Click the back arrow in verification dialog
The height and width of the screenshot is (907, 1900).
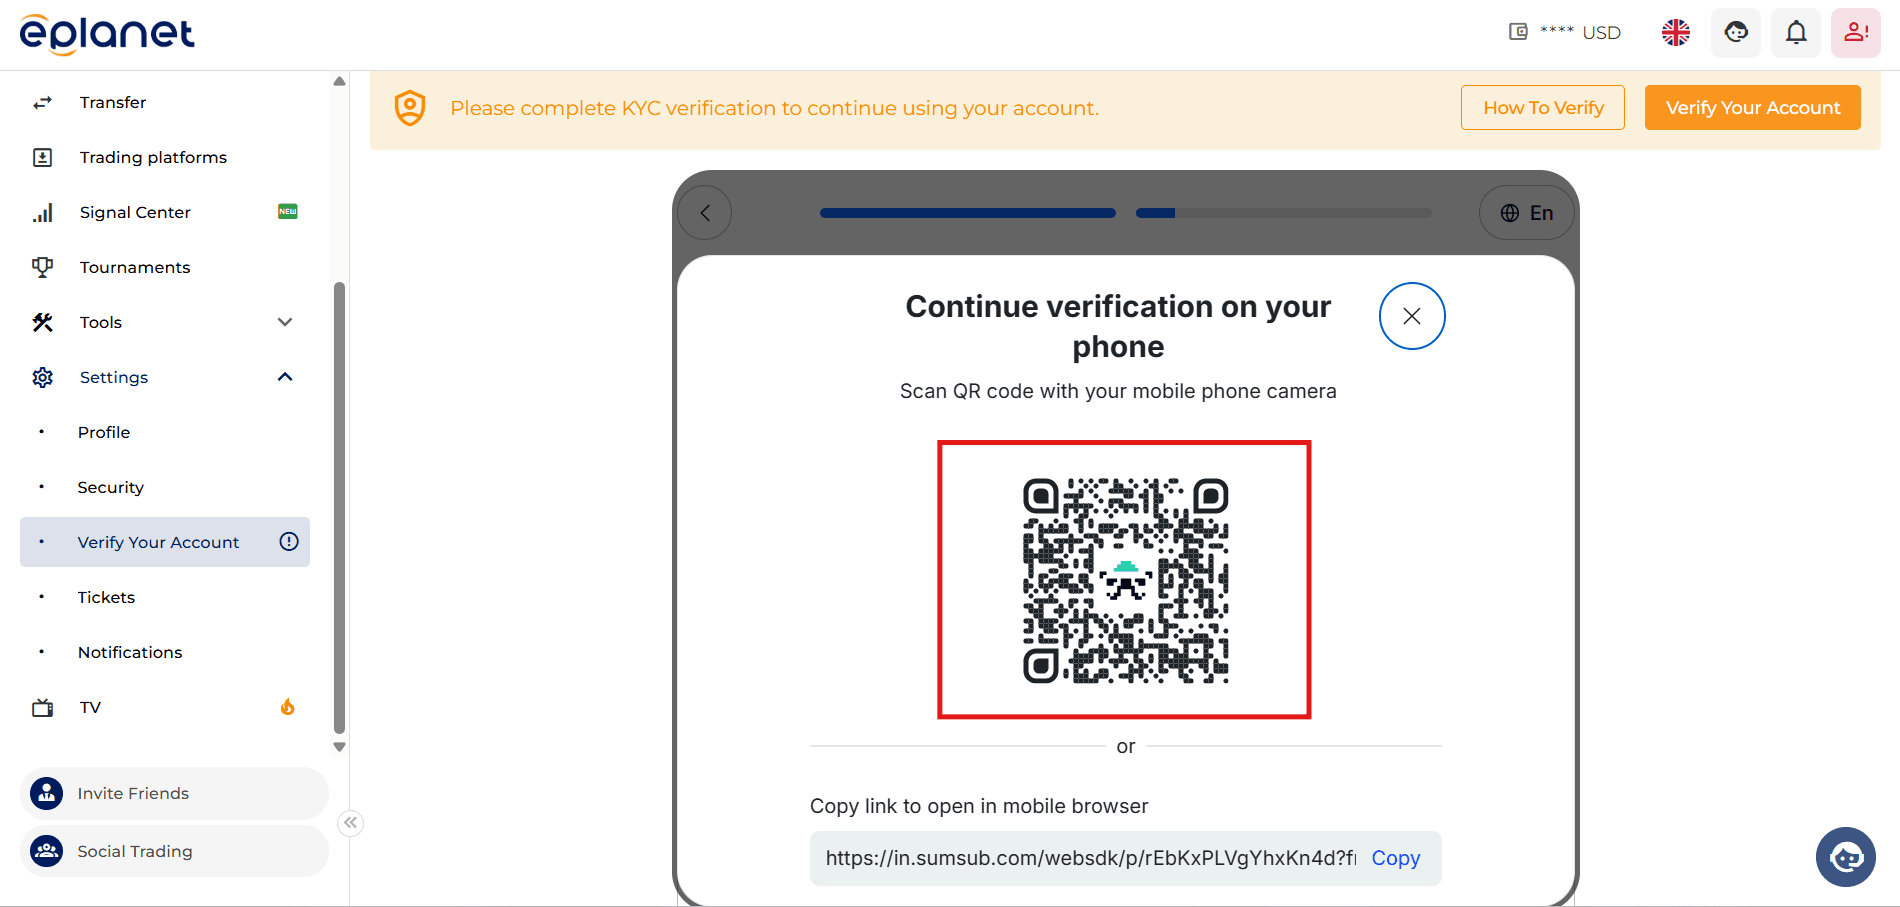(705, 212)
